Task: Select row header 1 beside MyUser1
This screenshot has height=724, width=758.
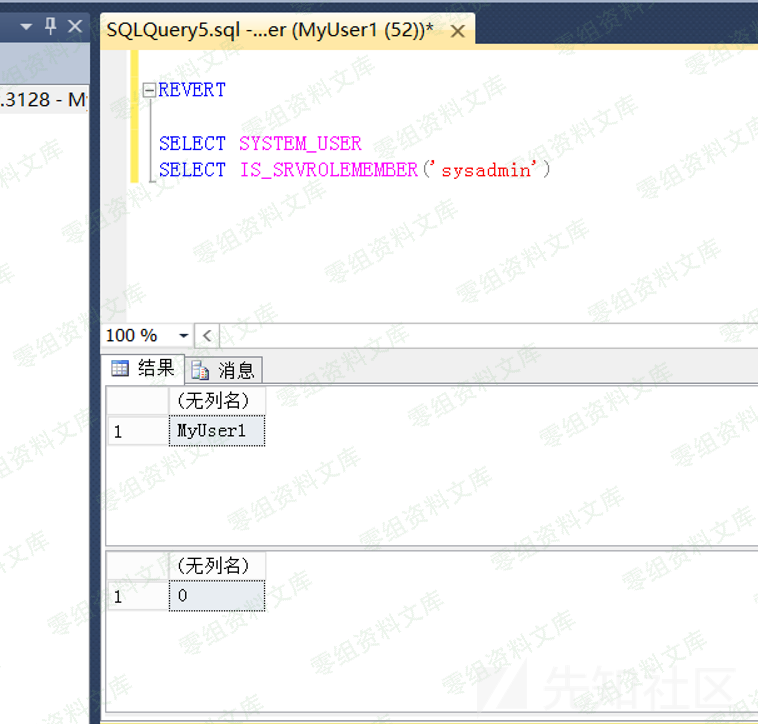Action: point(137,431)
